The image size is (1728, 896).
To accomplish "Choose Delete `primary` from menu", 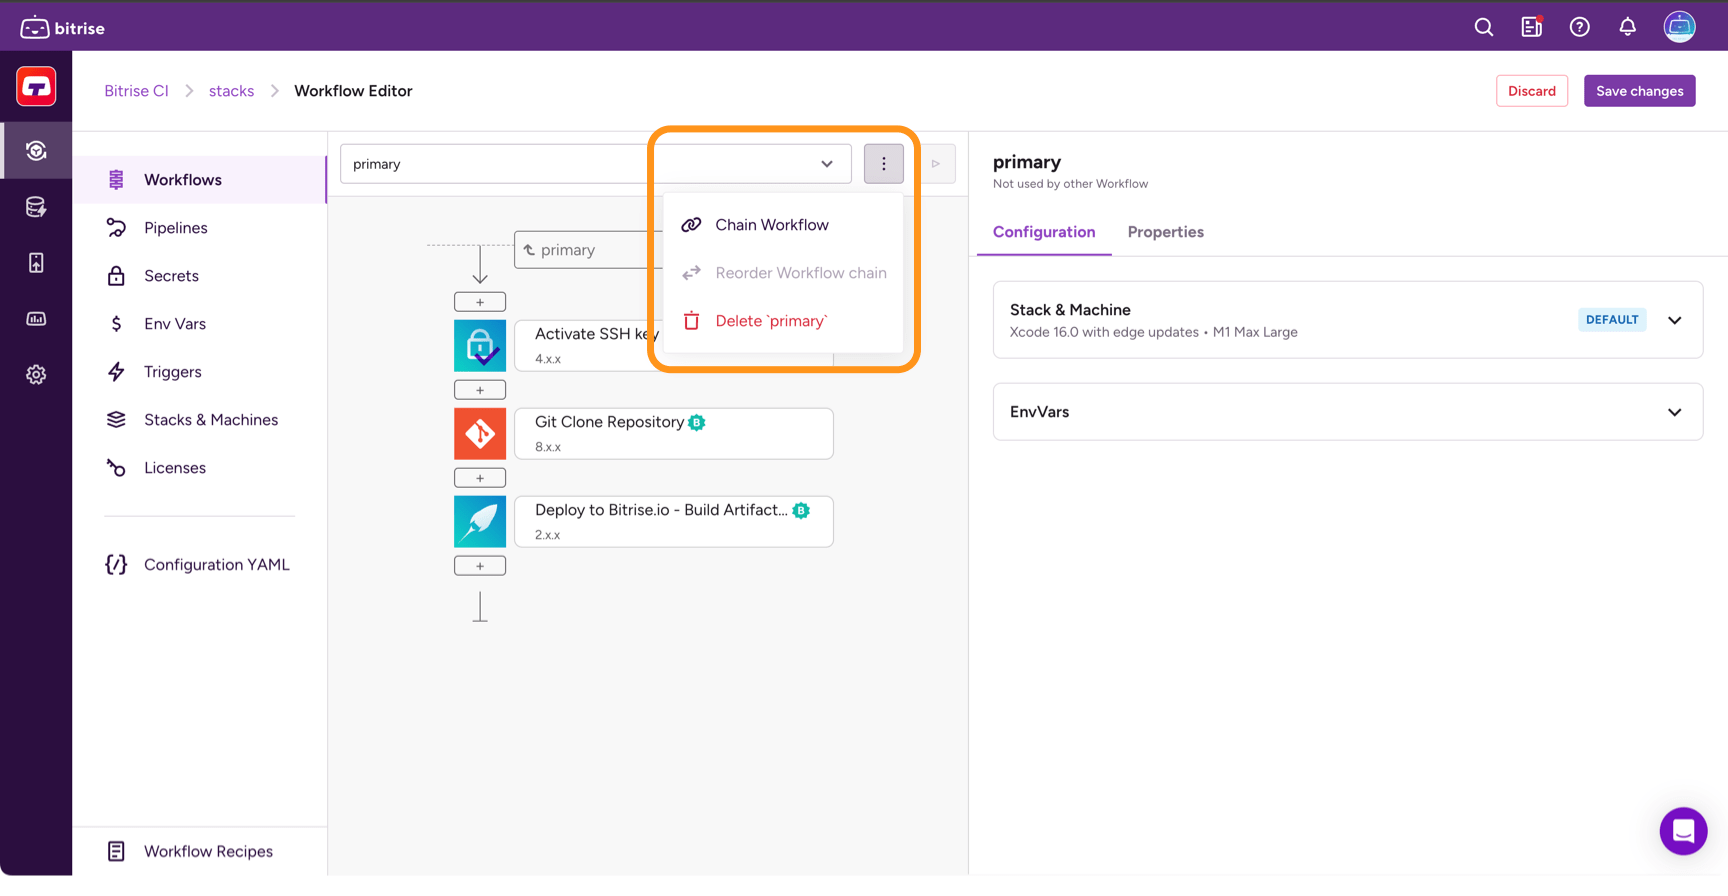I will coord(783,321).
